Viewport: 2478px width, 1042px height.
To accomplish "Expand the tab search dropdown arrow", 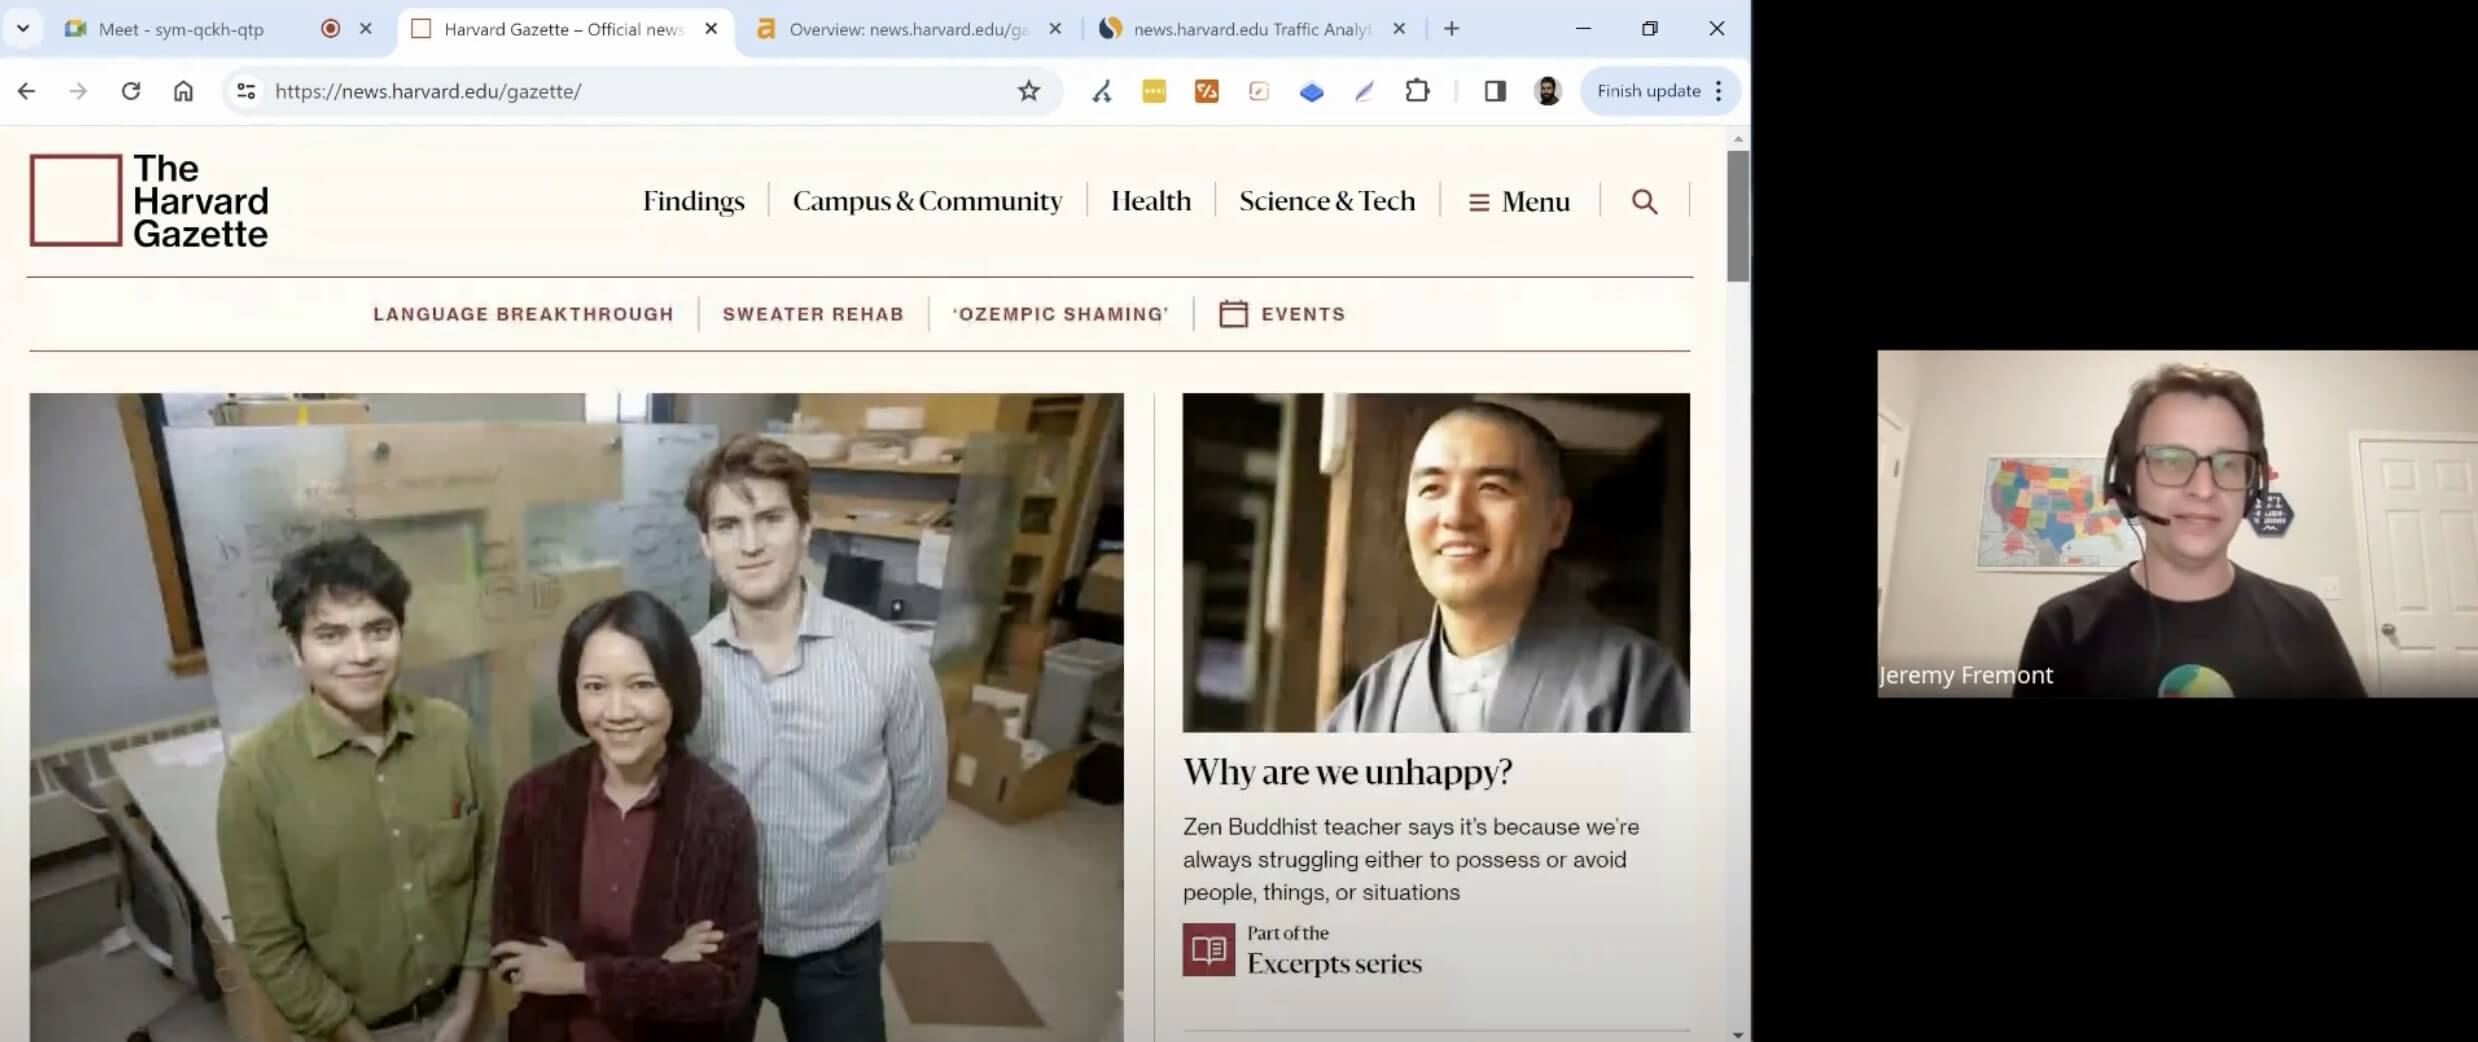I will coord(23,29).
